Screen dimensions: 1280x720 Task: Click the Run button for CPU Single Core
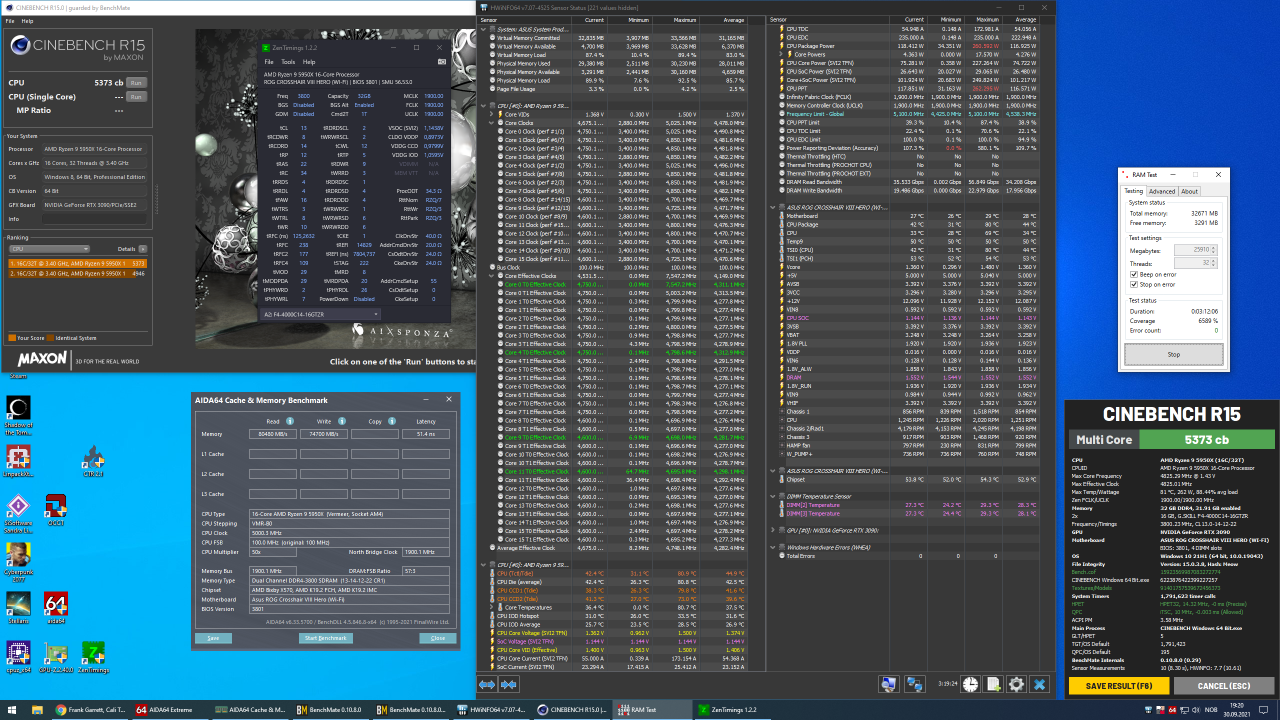(x=136, y=96)
